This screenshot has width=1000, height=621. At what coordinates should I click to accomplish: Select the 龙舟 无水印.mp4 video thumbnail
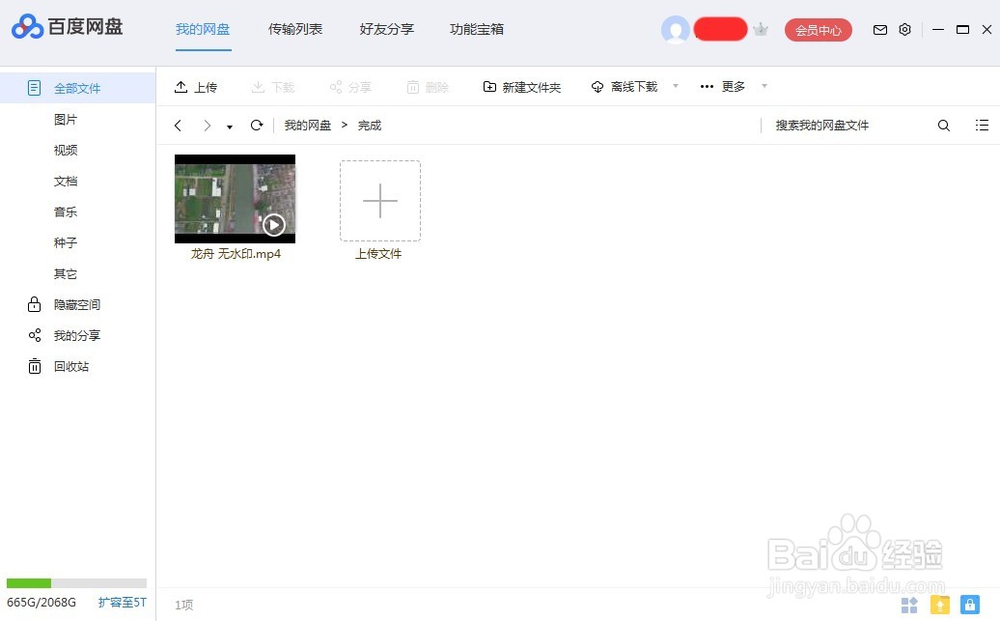coord(235,199)
